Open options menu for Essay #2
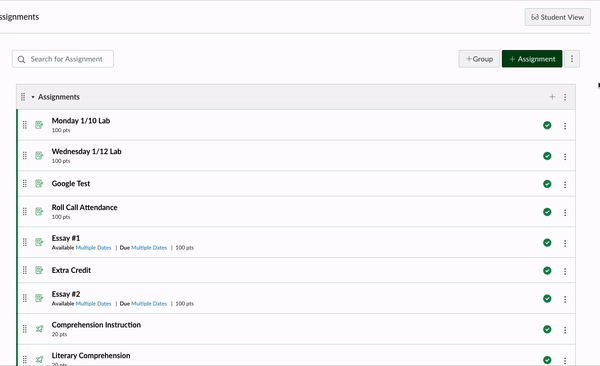Image resolution: width=600 pixels, height=366 pixels. point(565,299)
